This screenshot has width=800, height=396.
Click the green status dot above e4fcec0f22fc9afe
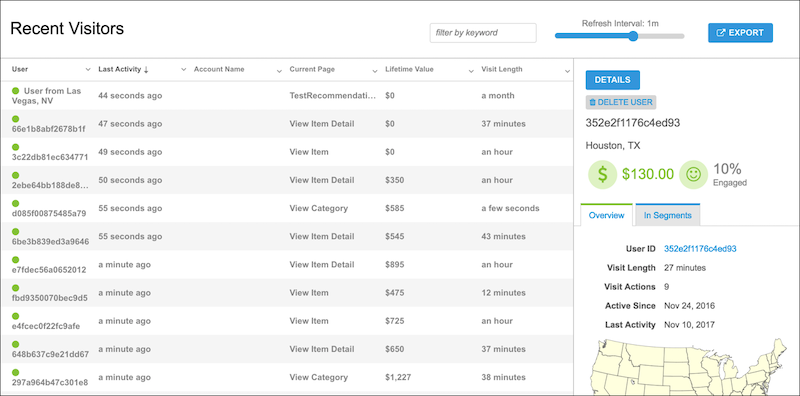(15, 316)
